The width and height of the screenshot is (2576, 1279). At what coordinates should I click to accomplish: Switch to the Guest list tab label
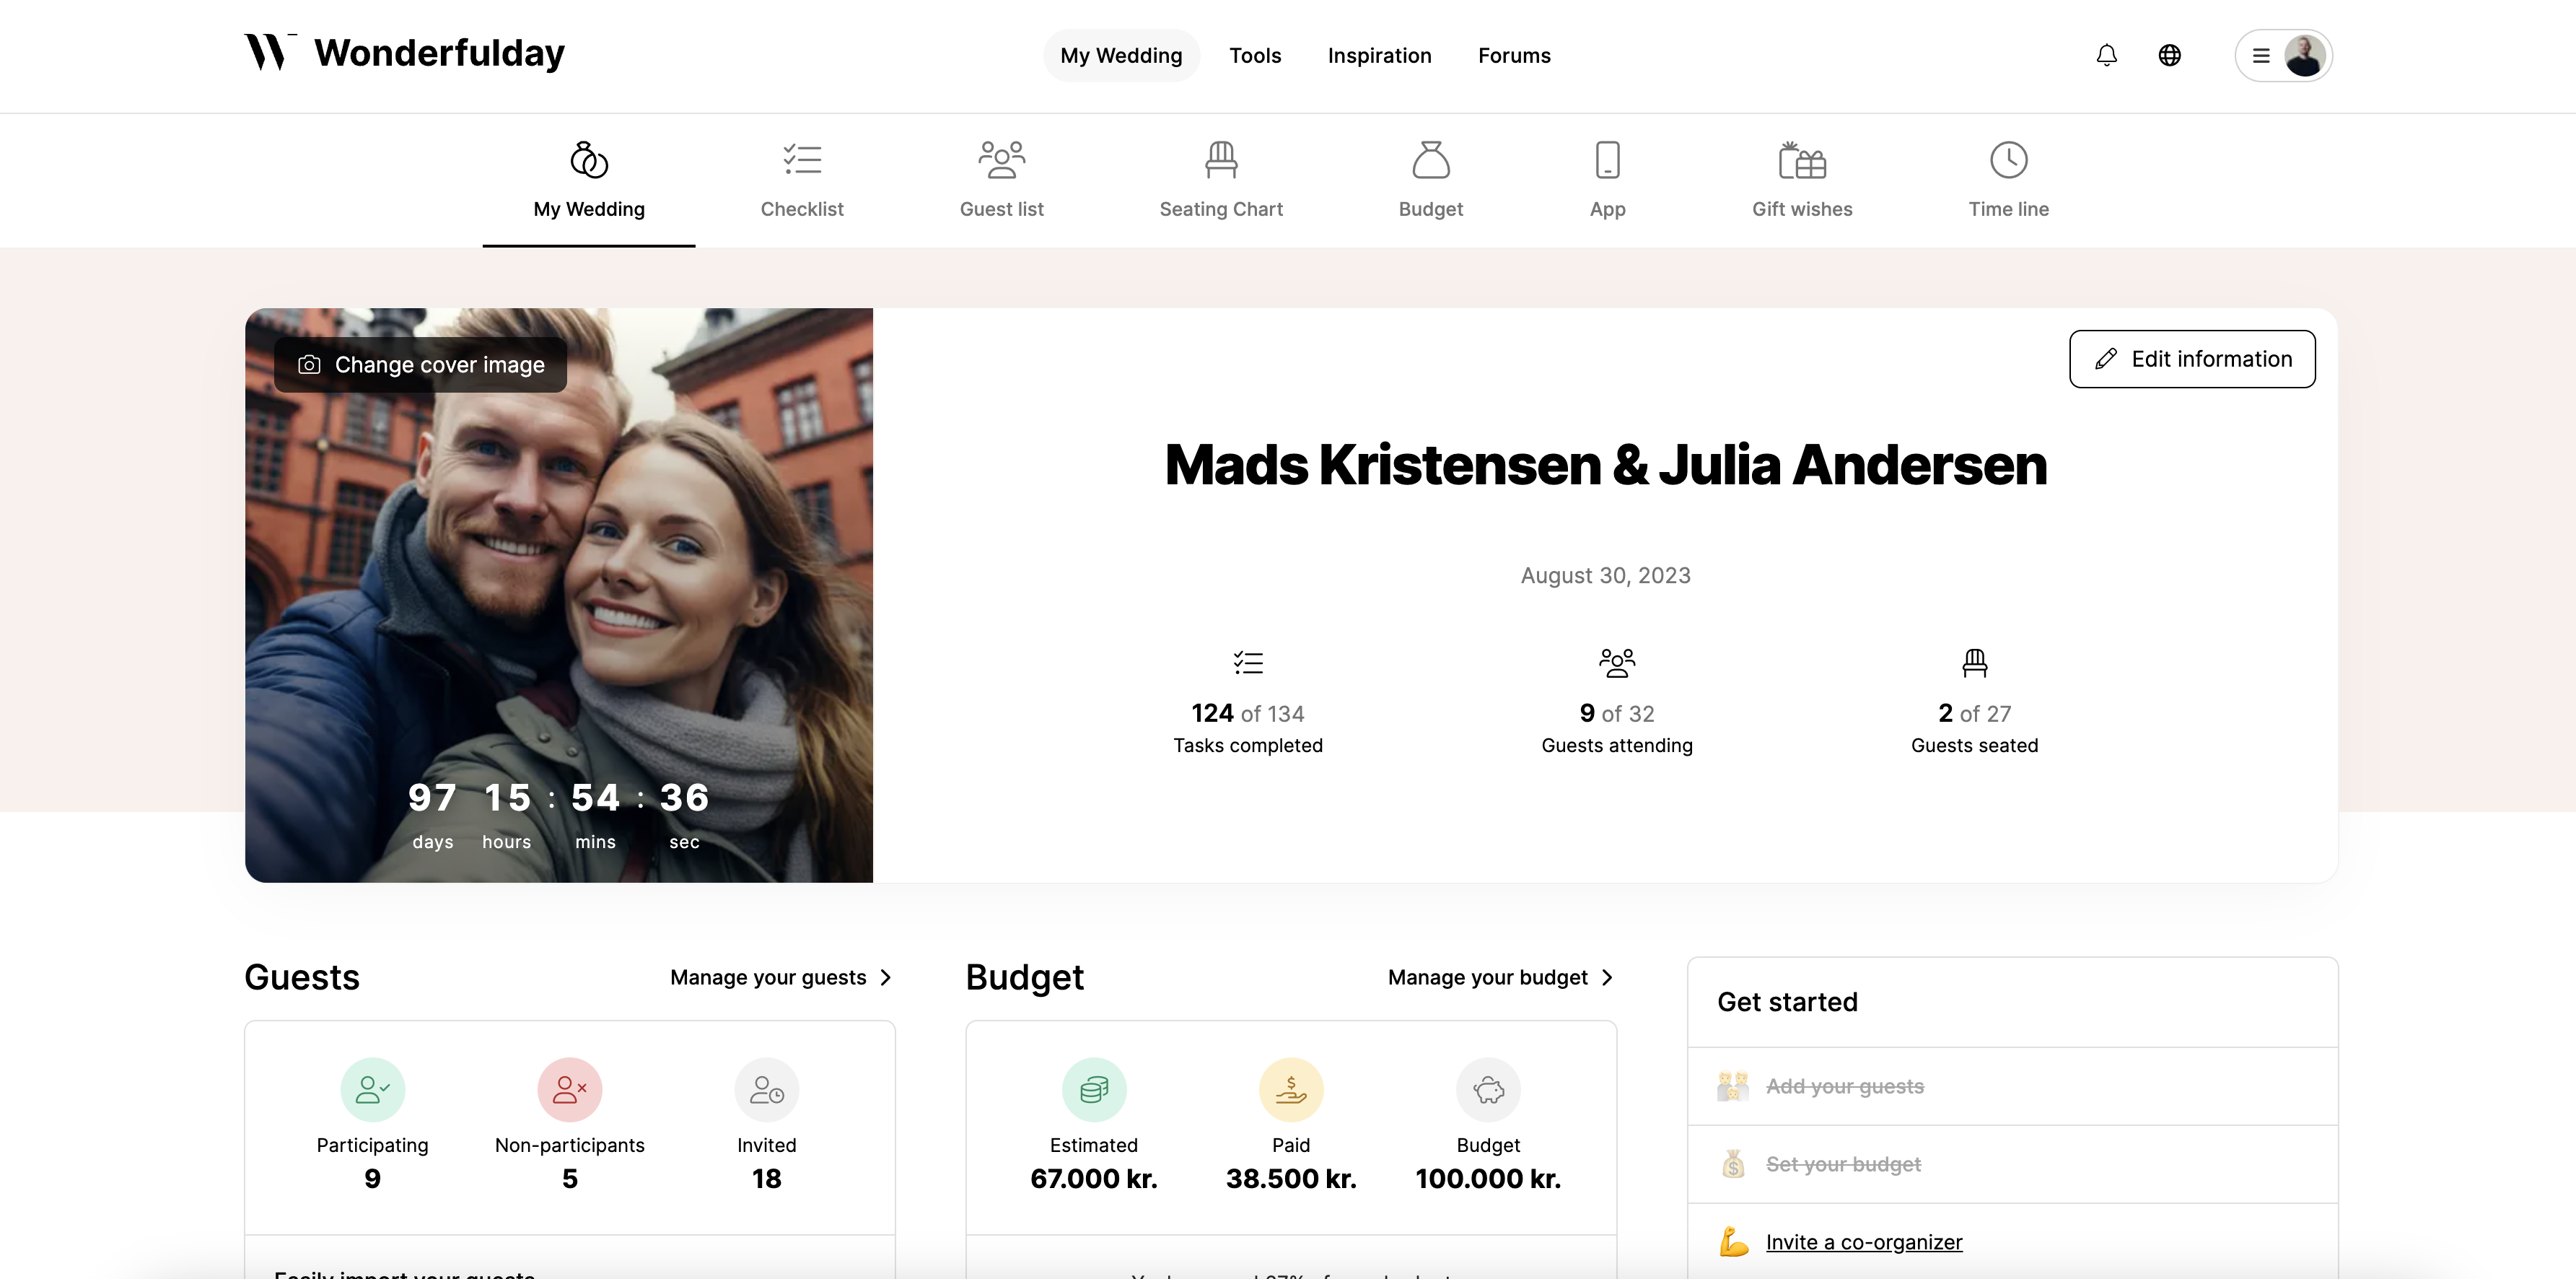coord(1001,209)
